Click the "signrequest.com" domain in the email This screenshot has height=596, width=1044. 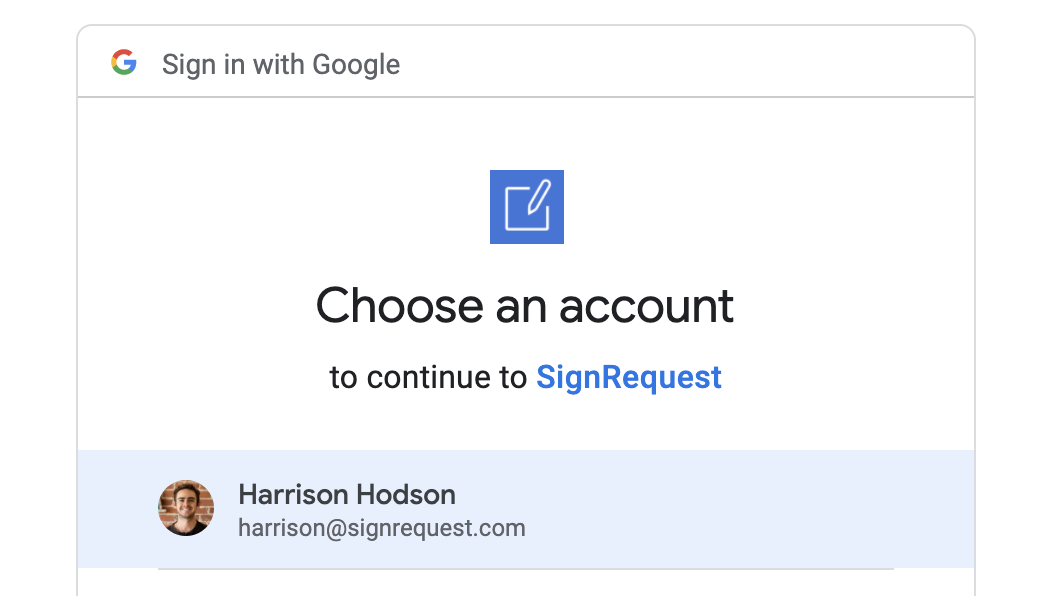437,528
